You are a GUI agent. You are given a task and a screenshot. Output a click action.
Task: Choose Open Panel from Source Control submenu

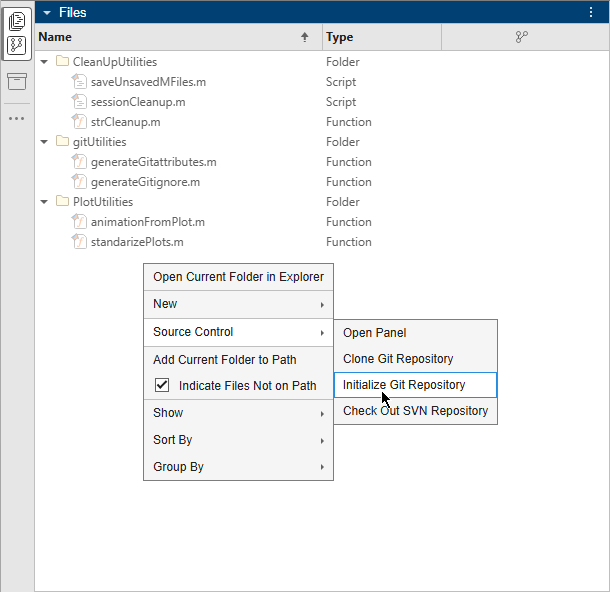(415, 333)
